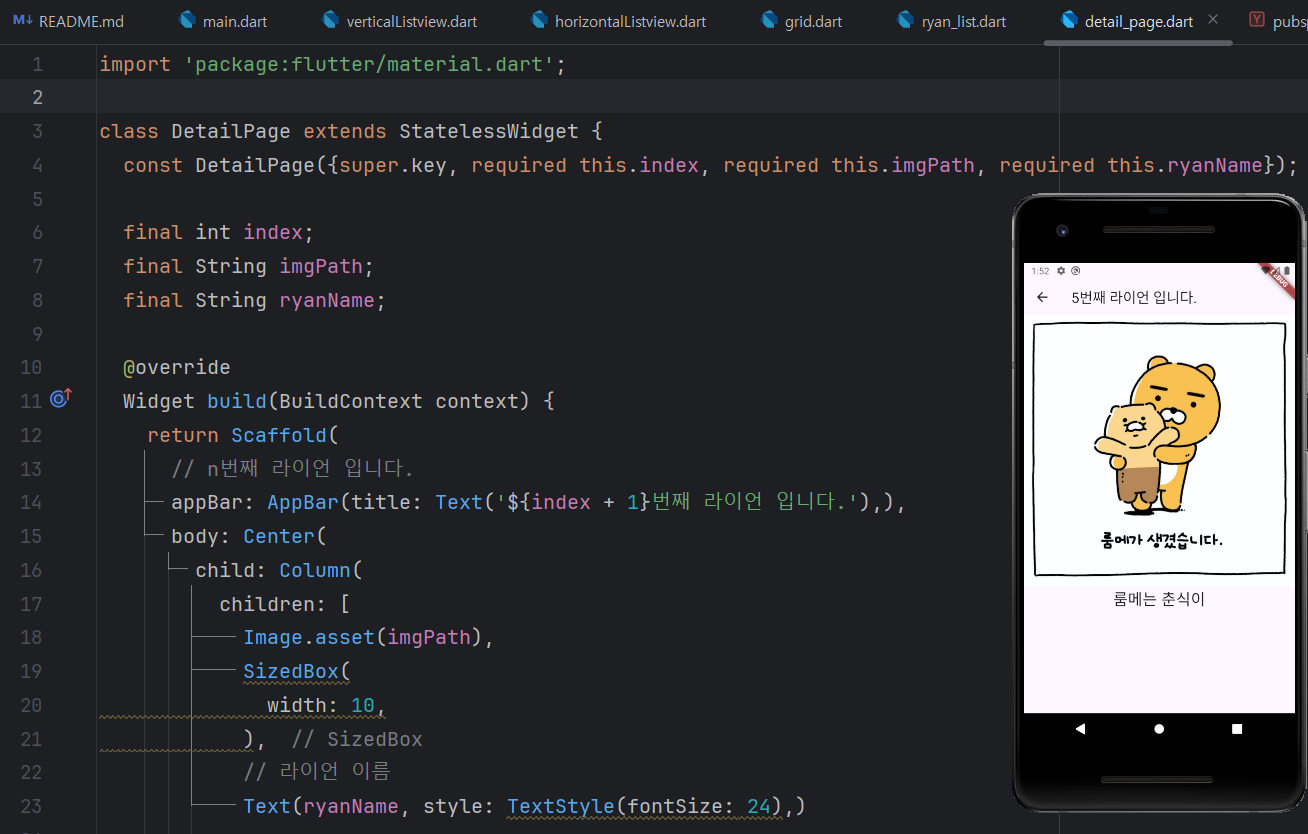Click the '// SizedBox' closing hint on line 21
The image size is (1308, 834).
[357, 739]
